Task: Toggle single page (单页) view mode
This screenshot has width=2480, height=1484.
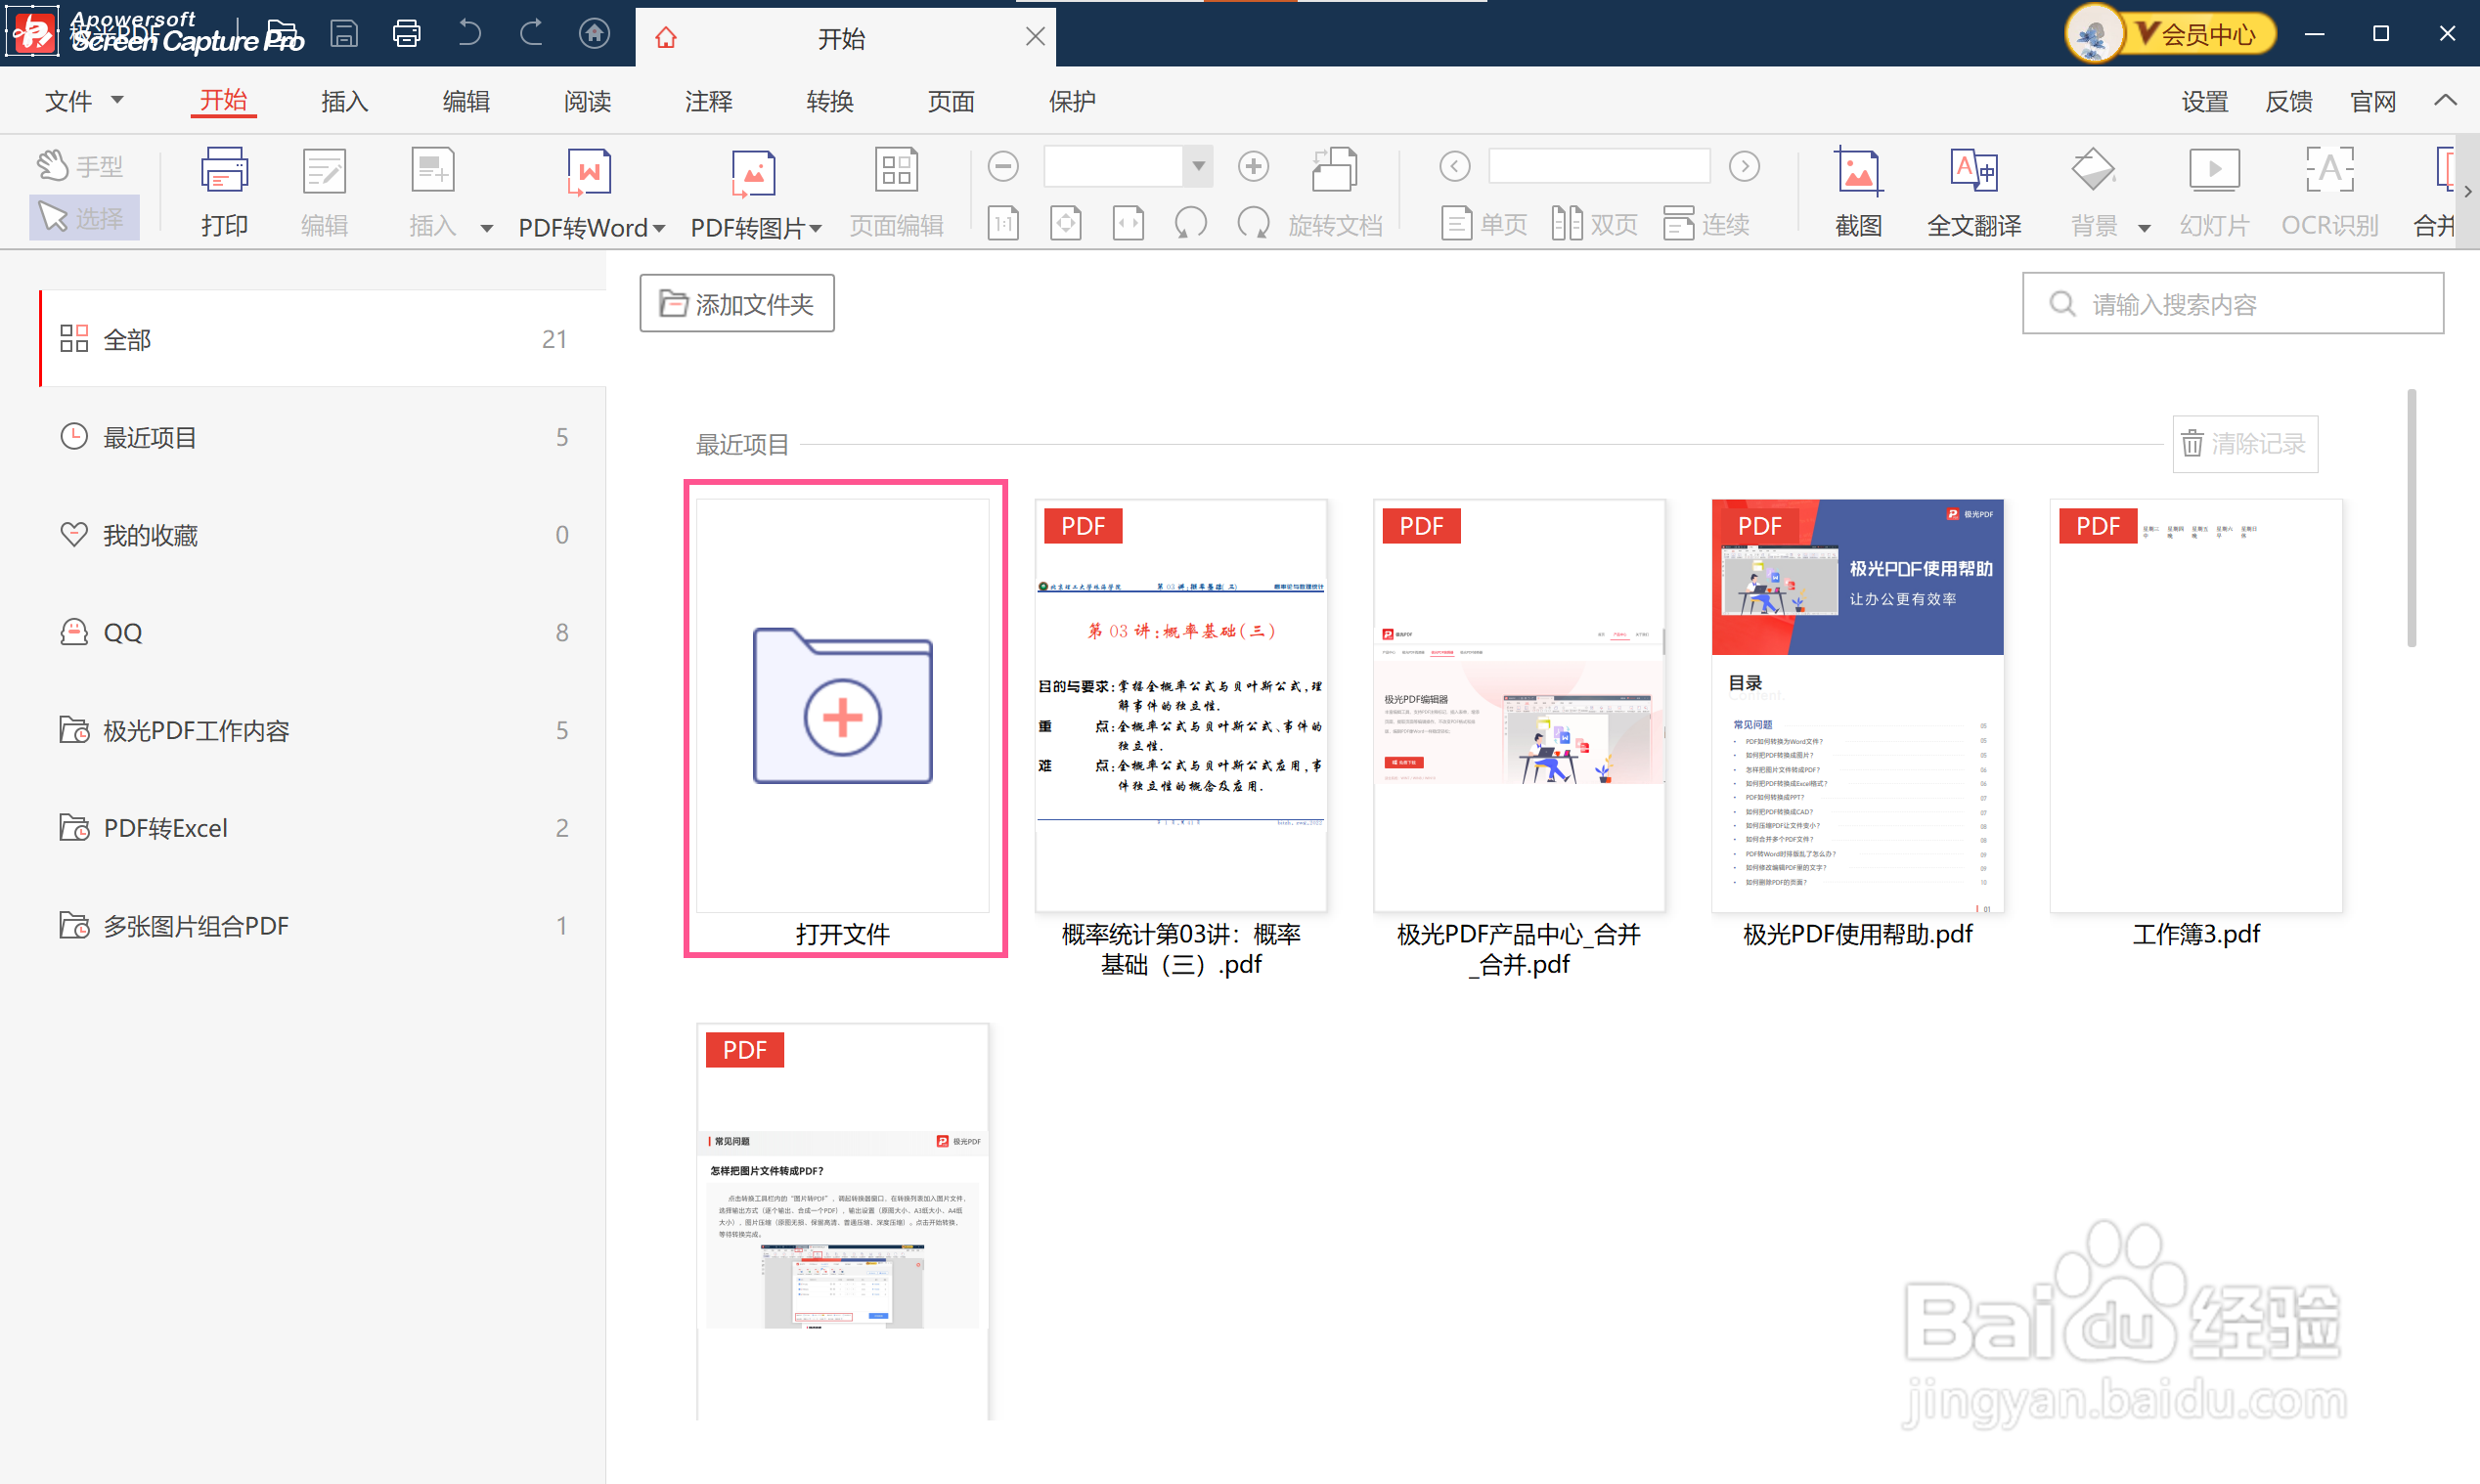Action: [1484, 224]
